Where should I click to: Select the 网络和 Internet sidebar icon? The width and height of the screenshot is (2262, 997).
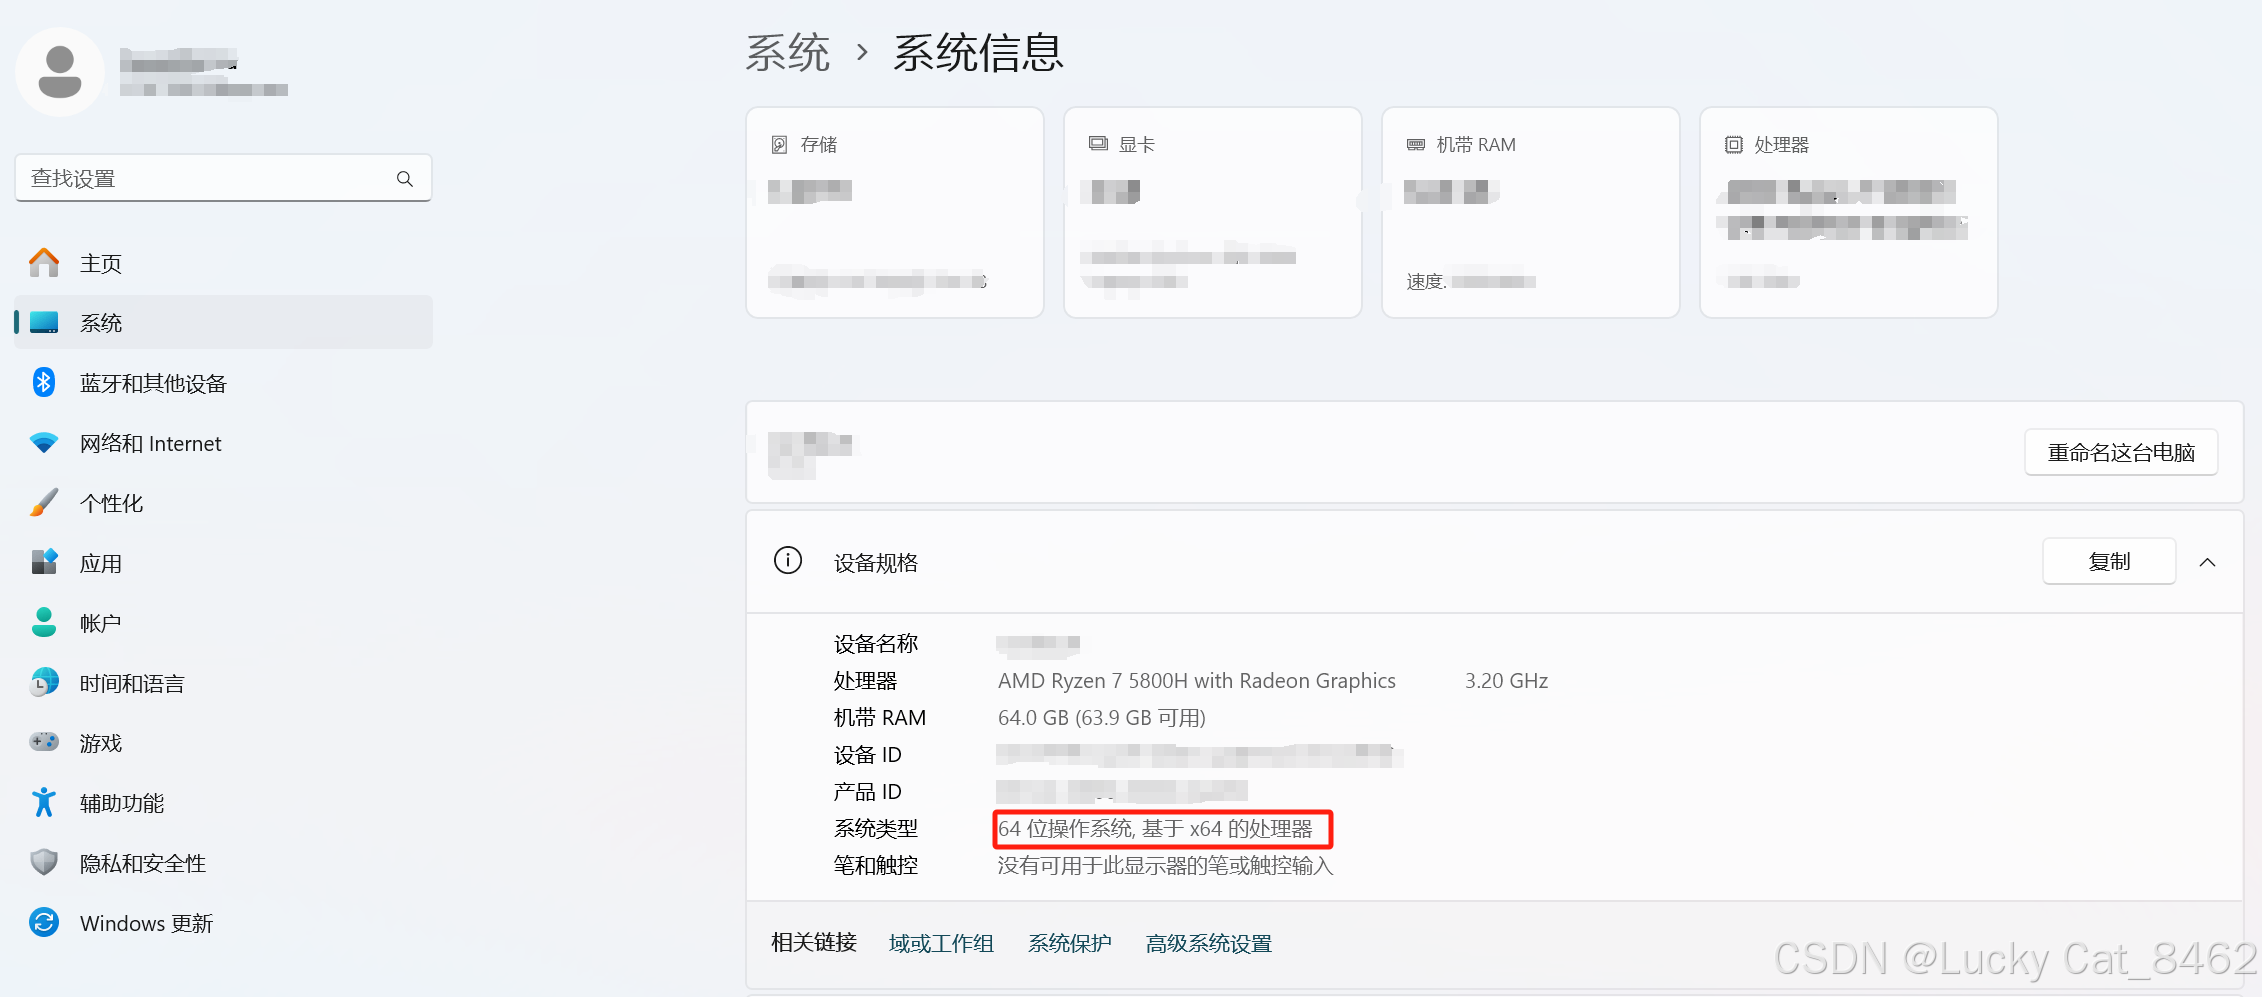(x=43, y=443)
